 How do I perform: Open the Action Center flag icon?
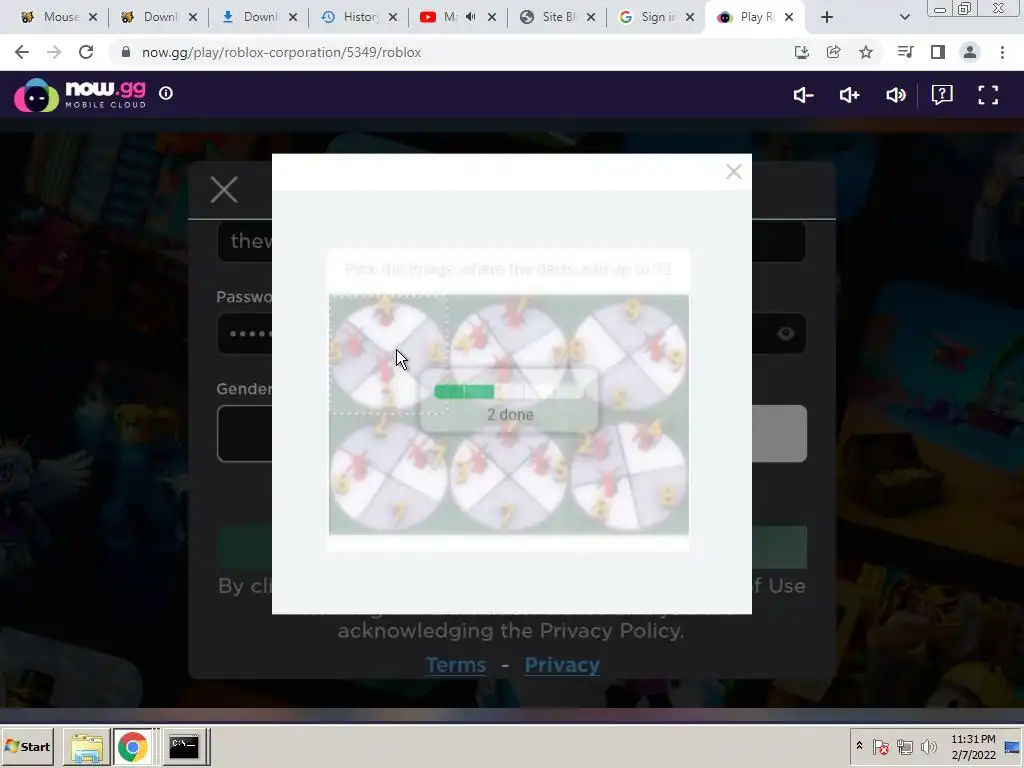click(880, 746)
